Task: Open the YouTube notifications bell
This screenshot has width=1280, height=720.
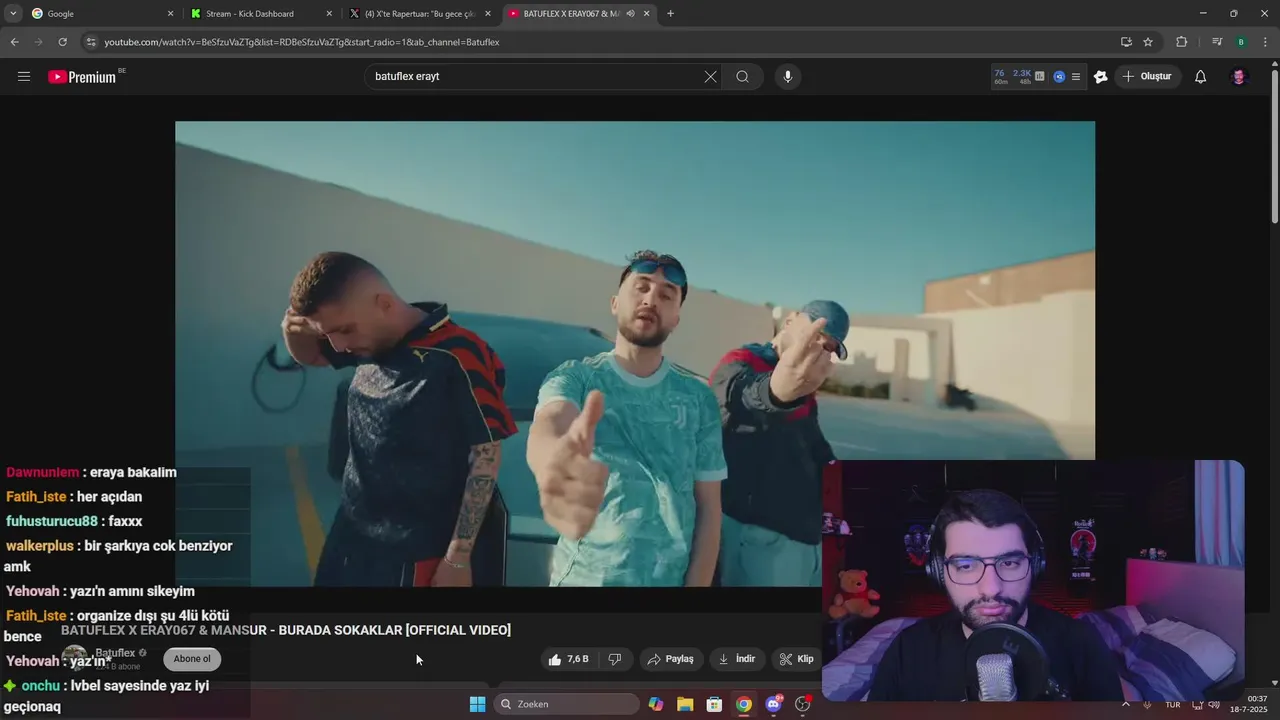Action: (x=1200, y=77)
